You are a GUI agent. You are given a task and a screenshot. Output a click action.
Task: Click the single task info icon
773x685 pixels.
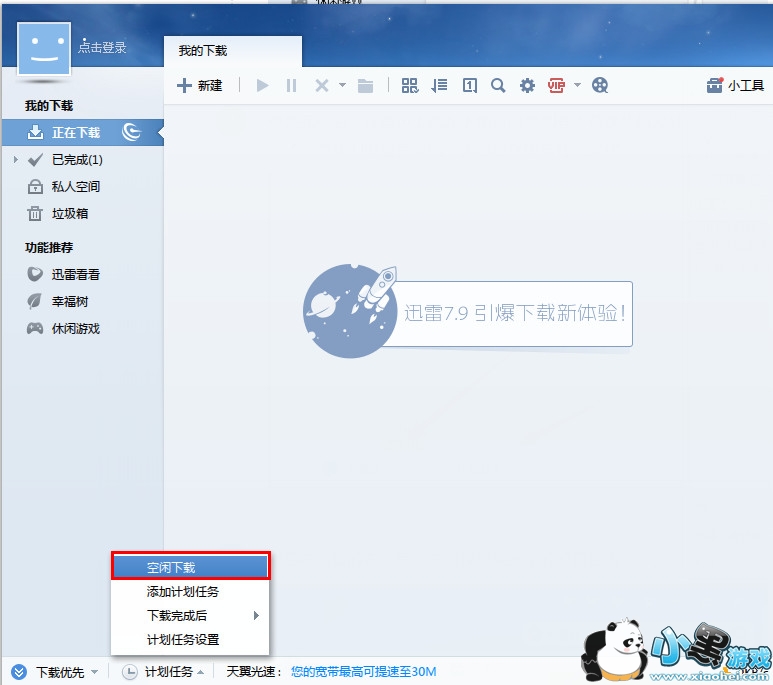coord(469,86)
